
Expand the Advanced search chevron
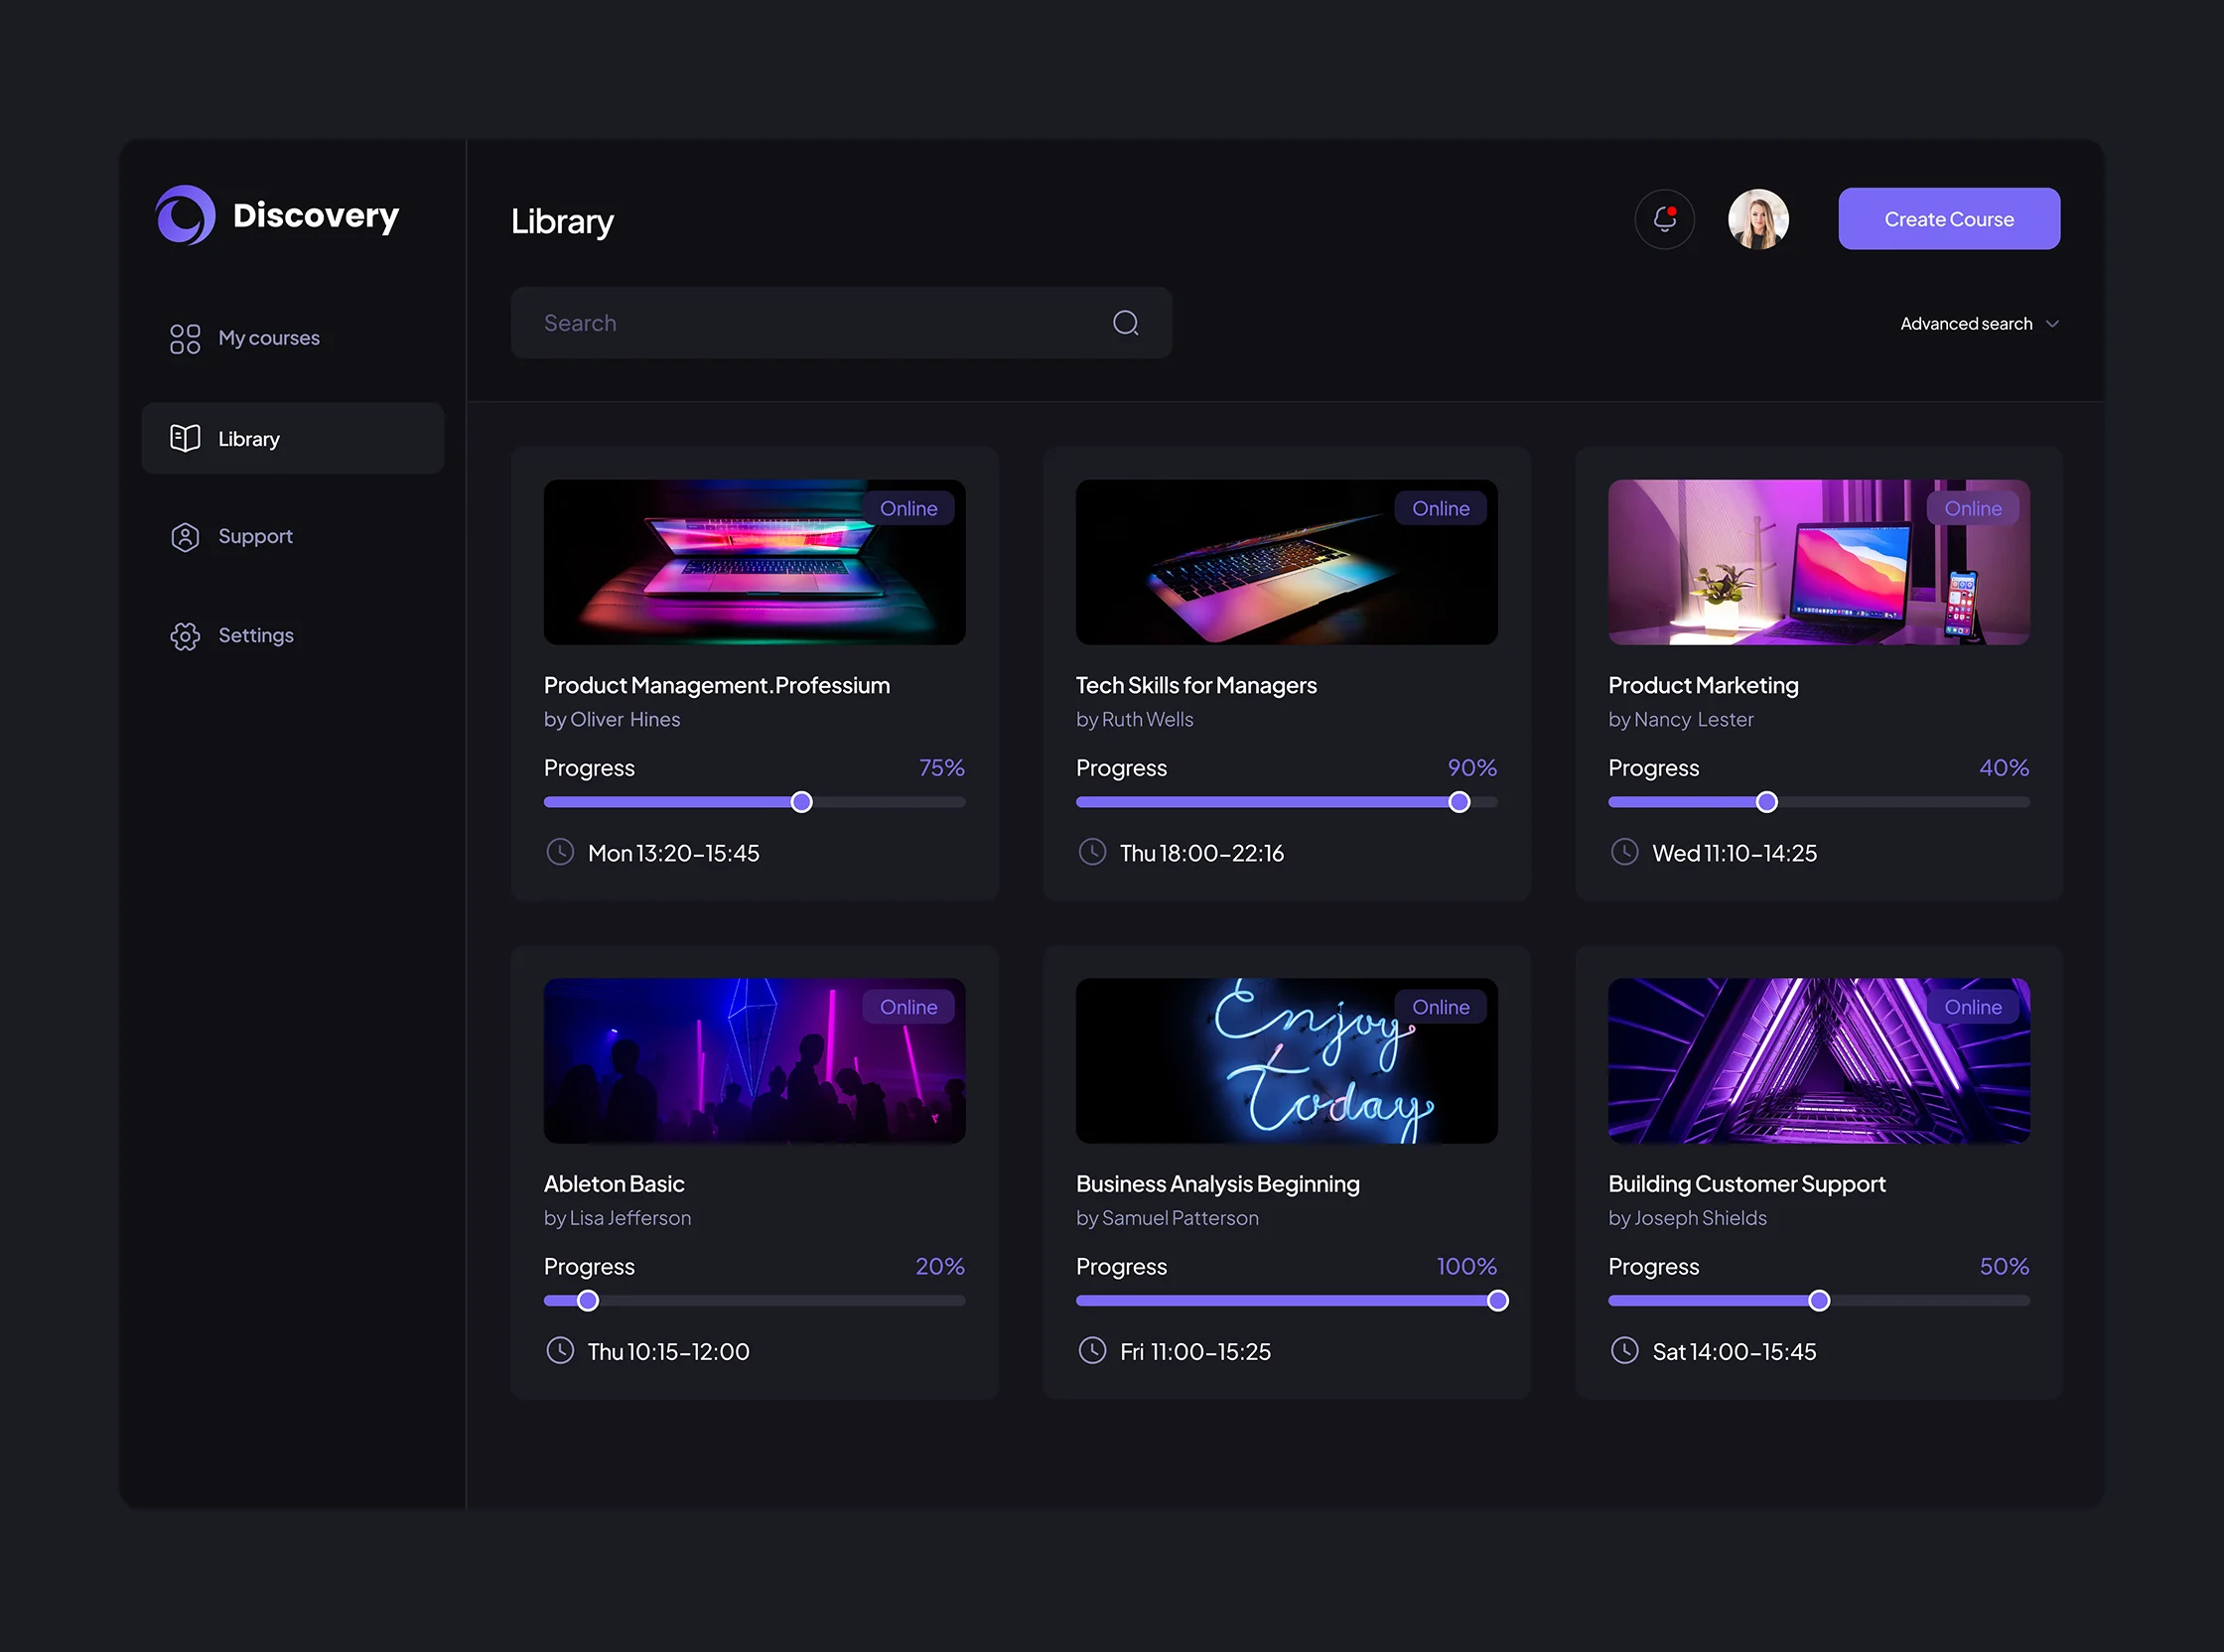click(x=2052, y=324)
